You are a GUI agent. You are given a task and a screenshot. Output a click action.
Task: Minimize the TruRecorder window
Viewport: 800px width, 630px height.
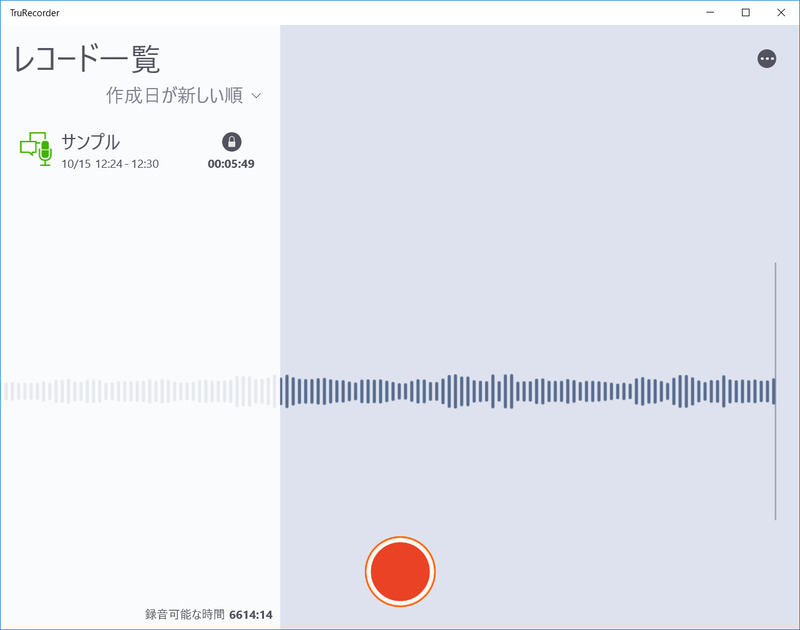712,13
